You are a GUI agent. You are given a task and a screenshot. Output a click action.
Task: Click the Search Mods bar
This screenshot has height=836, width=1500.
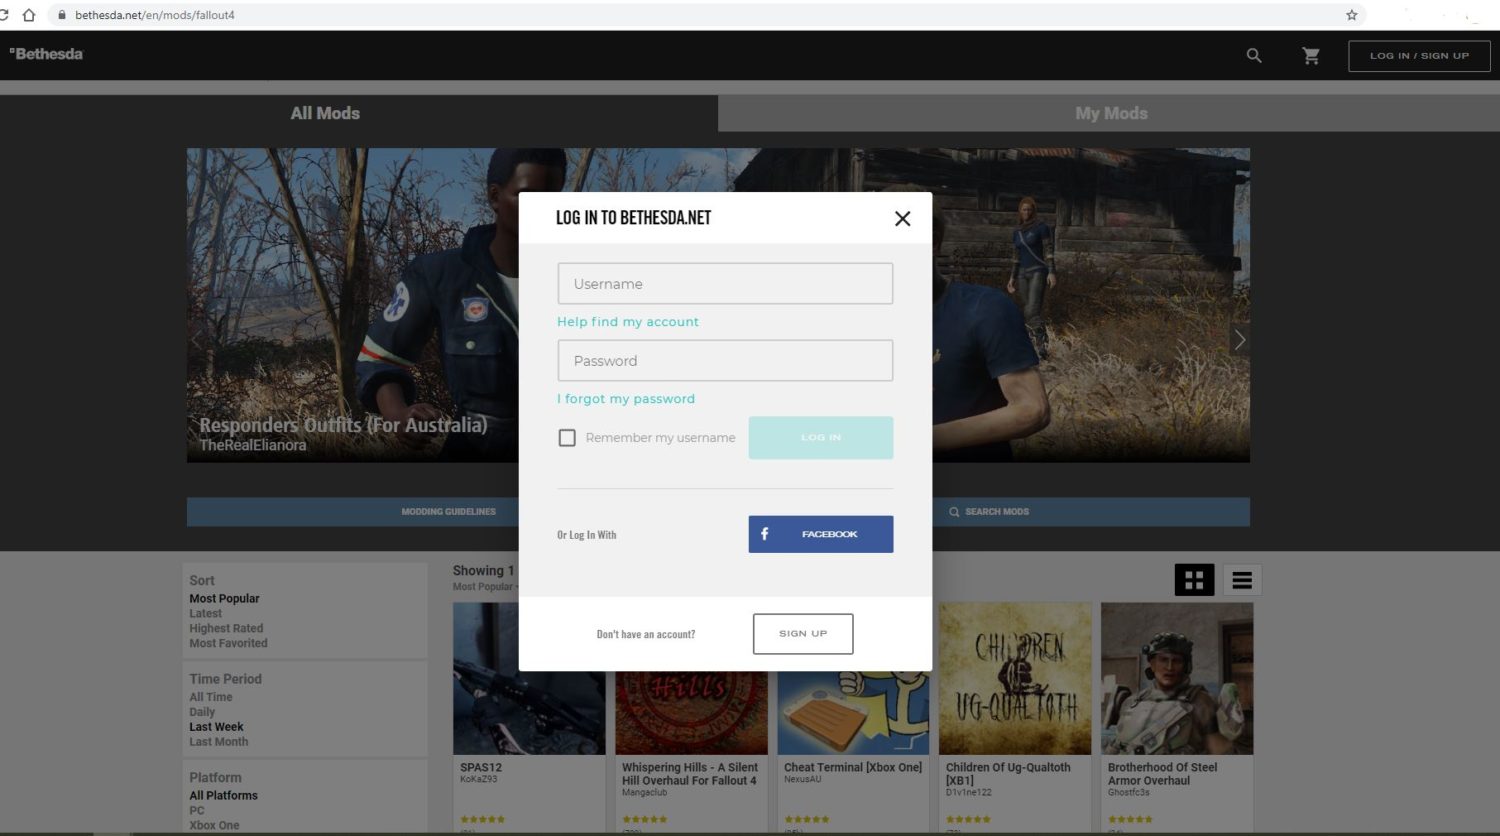(989, 512)
